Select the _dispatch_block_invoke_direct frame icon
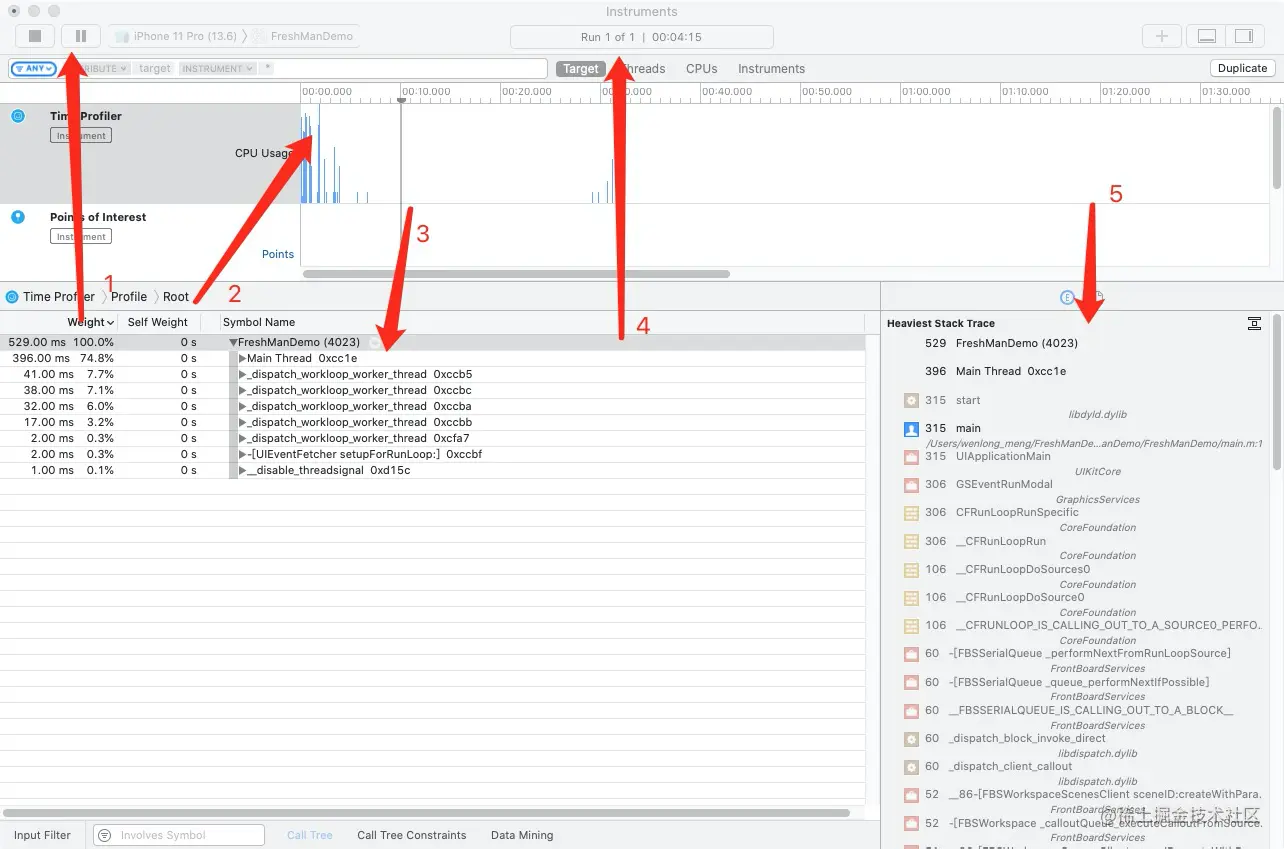The height and width of the screenshot is (849, 1284). coord(911,739)
